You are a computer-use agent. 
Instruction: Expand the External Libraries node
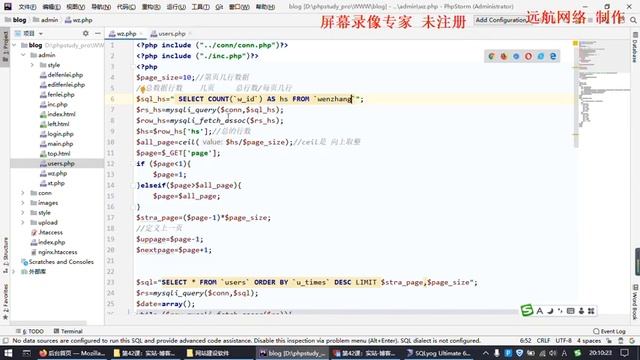coord(14,271)
